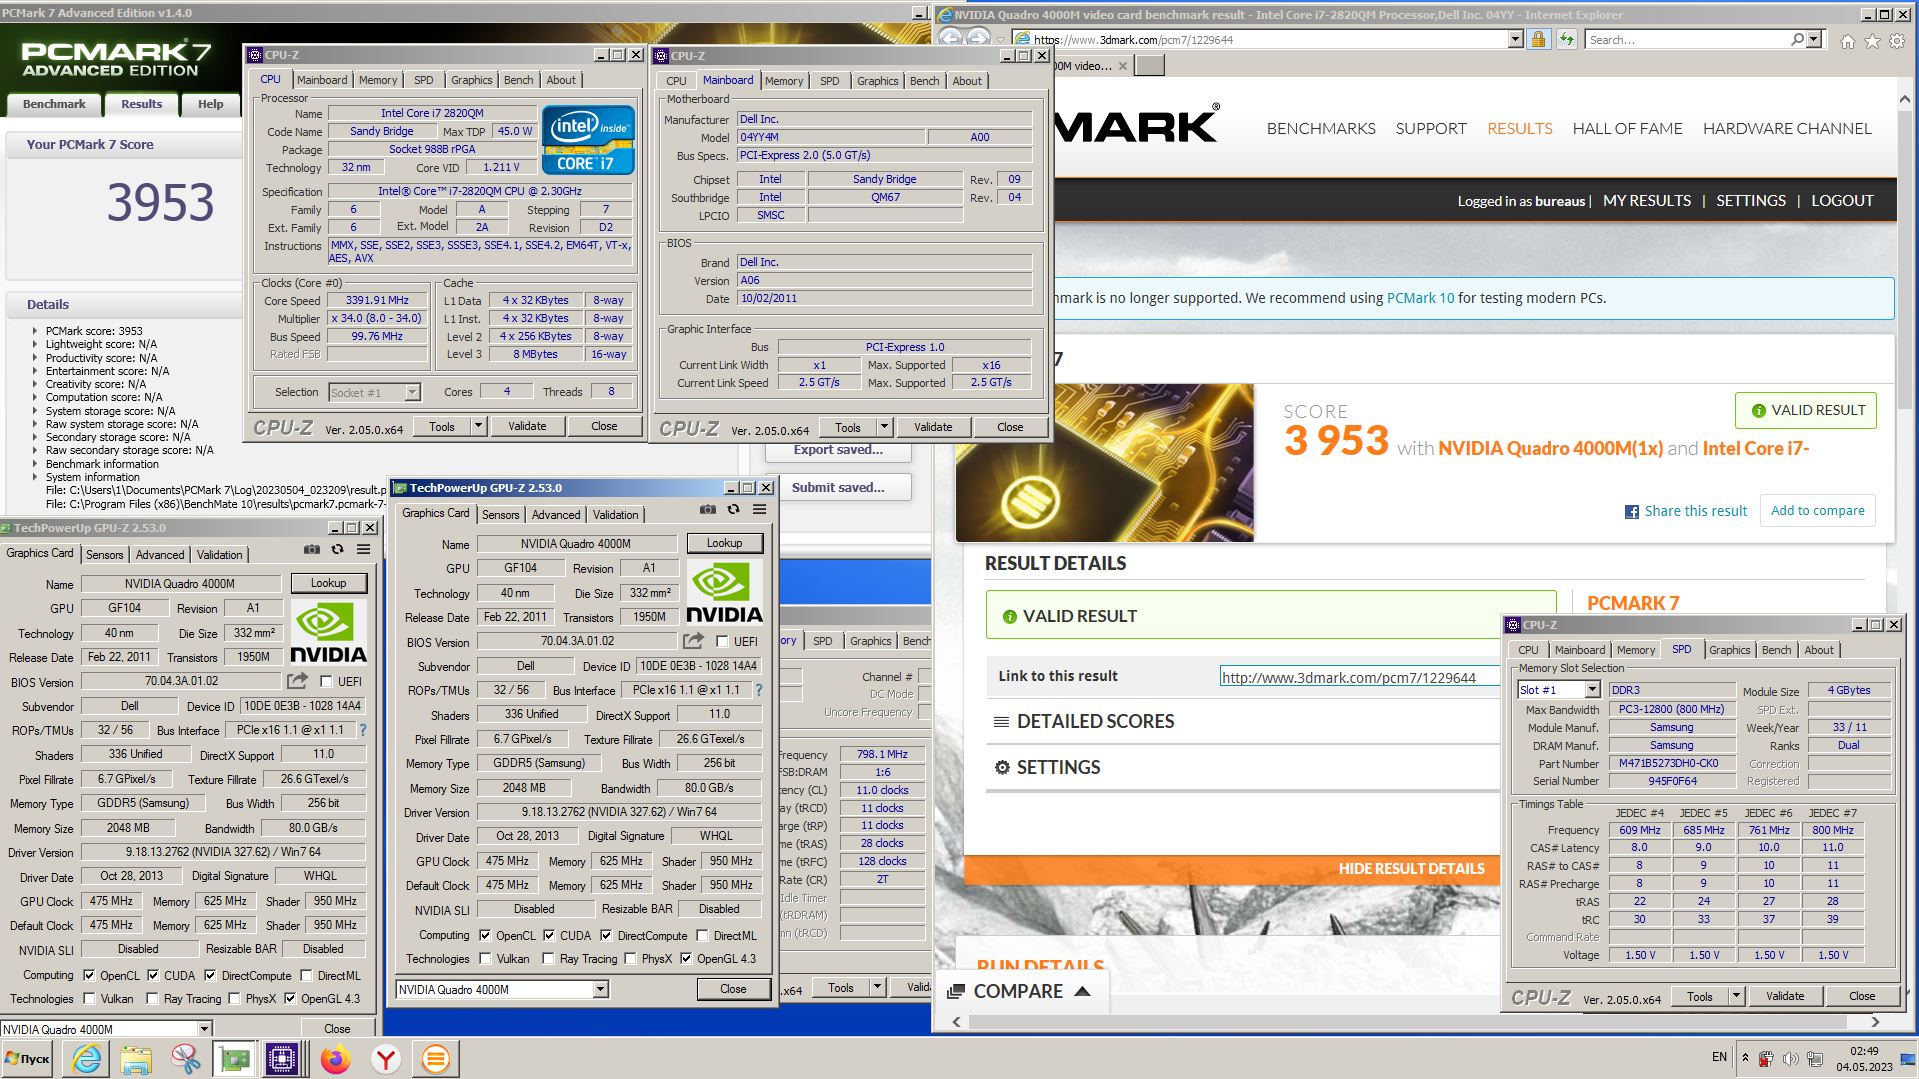This screenshot has height=1079, width=1919.
Task: Expand the Benchmark information tree item in PCMark 7
Action: (35, 464)
